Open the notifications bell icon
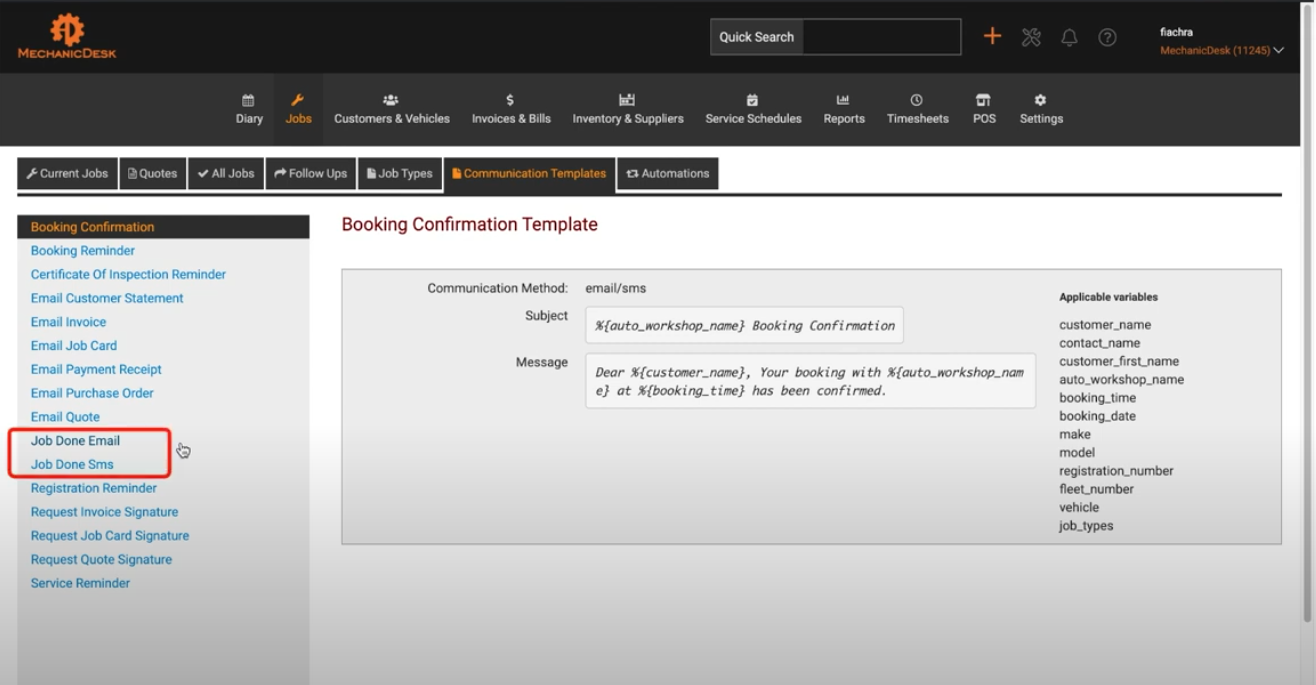The width and height of the screenshot is (1316, 685). [x=1069, y=37]
